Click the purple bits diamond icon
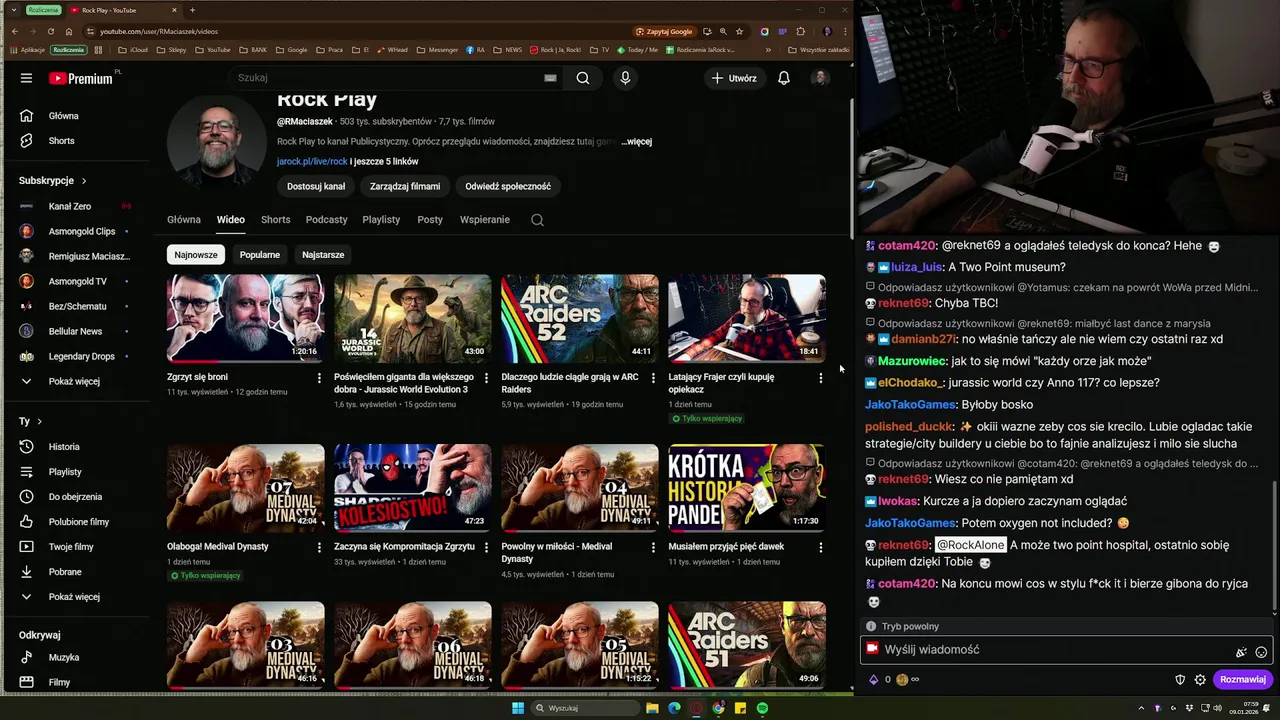This screenshot has width=1280, height=720. (873, 680)
